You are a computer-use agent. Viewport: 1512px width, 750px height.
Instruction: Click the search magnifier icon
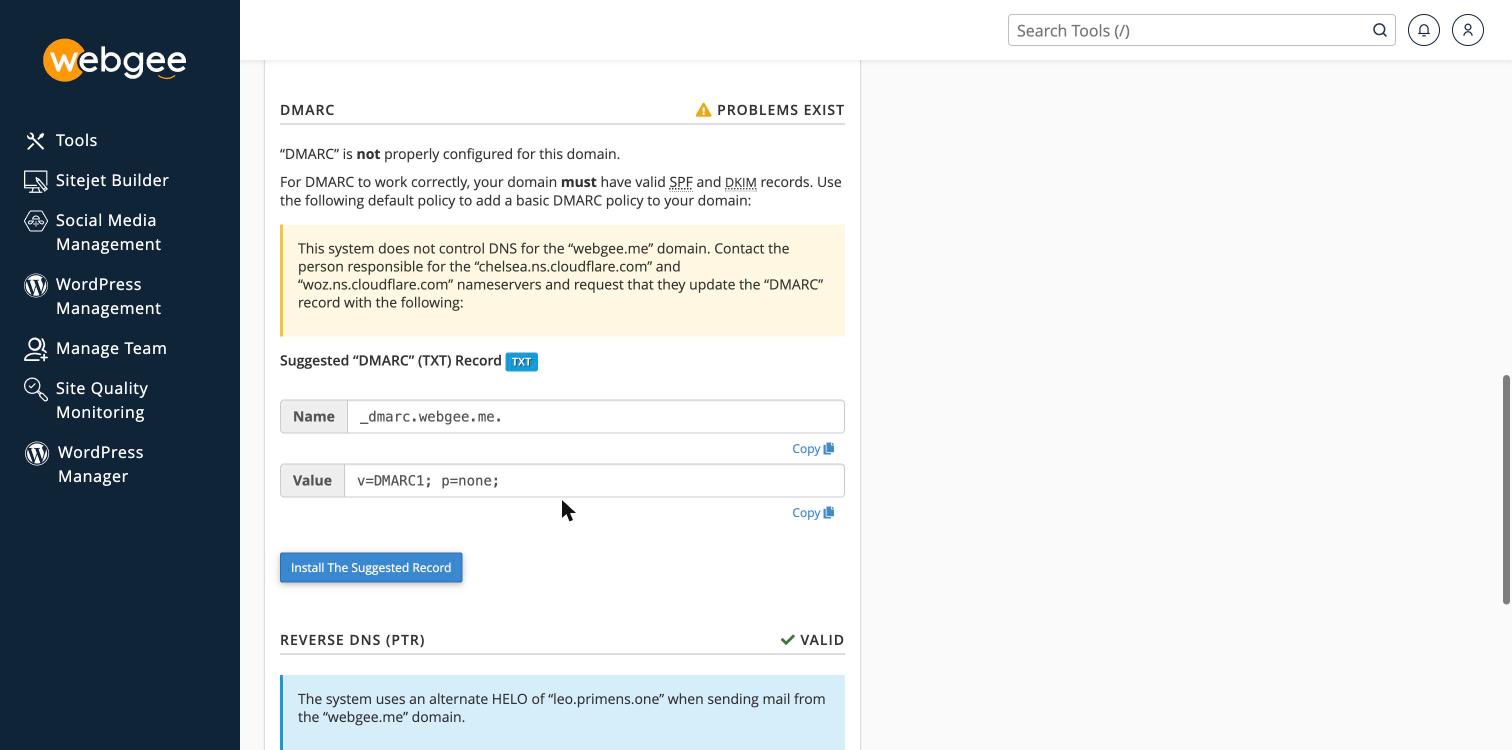[x=1380, y=30]
